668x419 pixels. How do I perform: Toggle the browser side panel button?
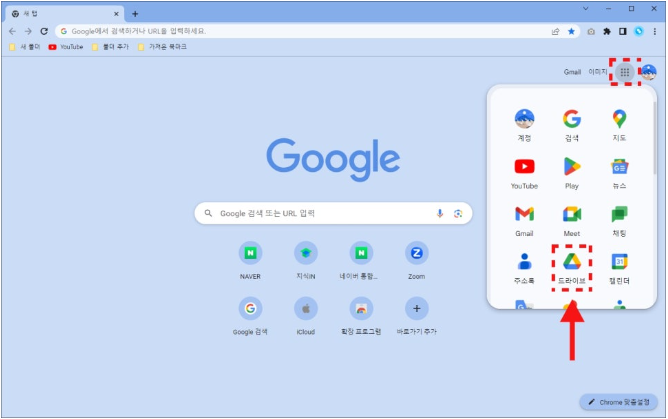click(622, 31)
